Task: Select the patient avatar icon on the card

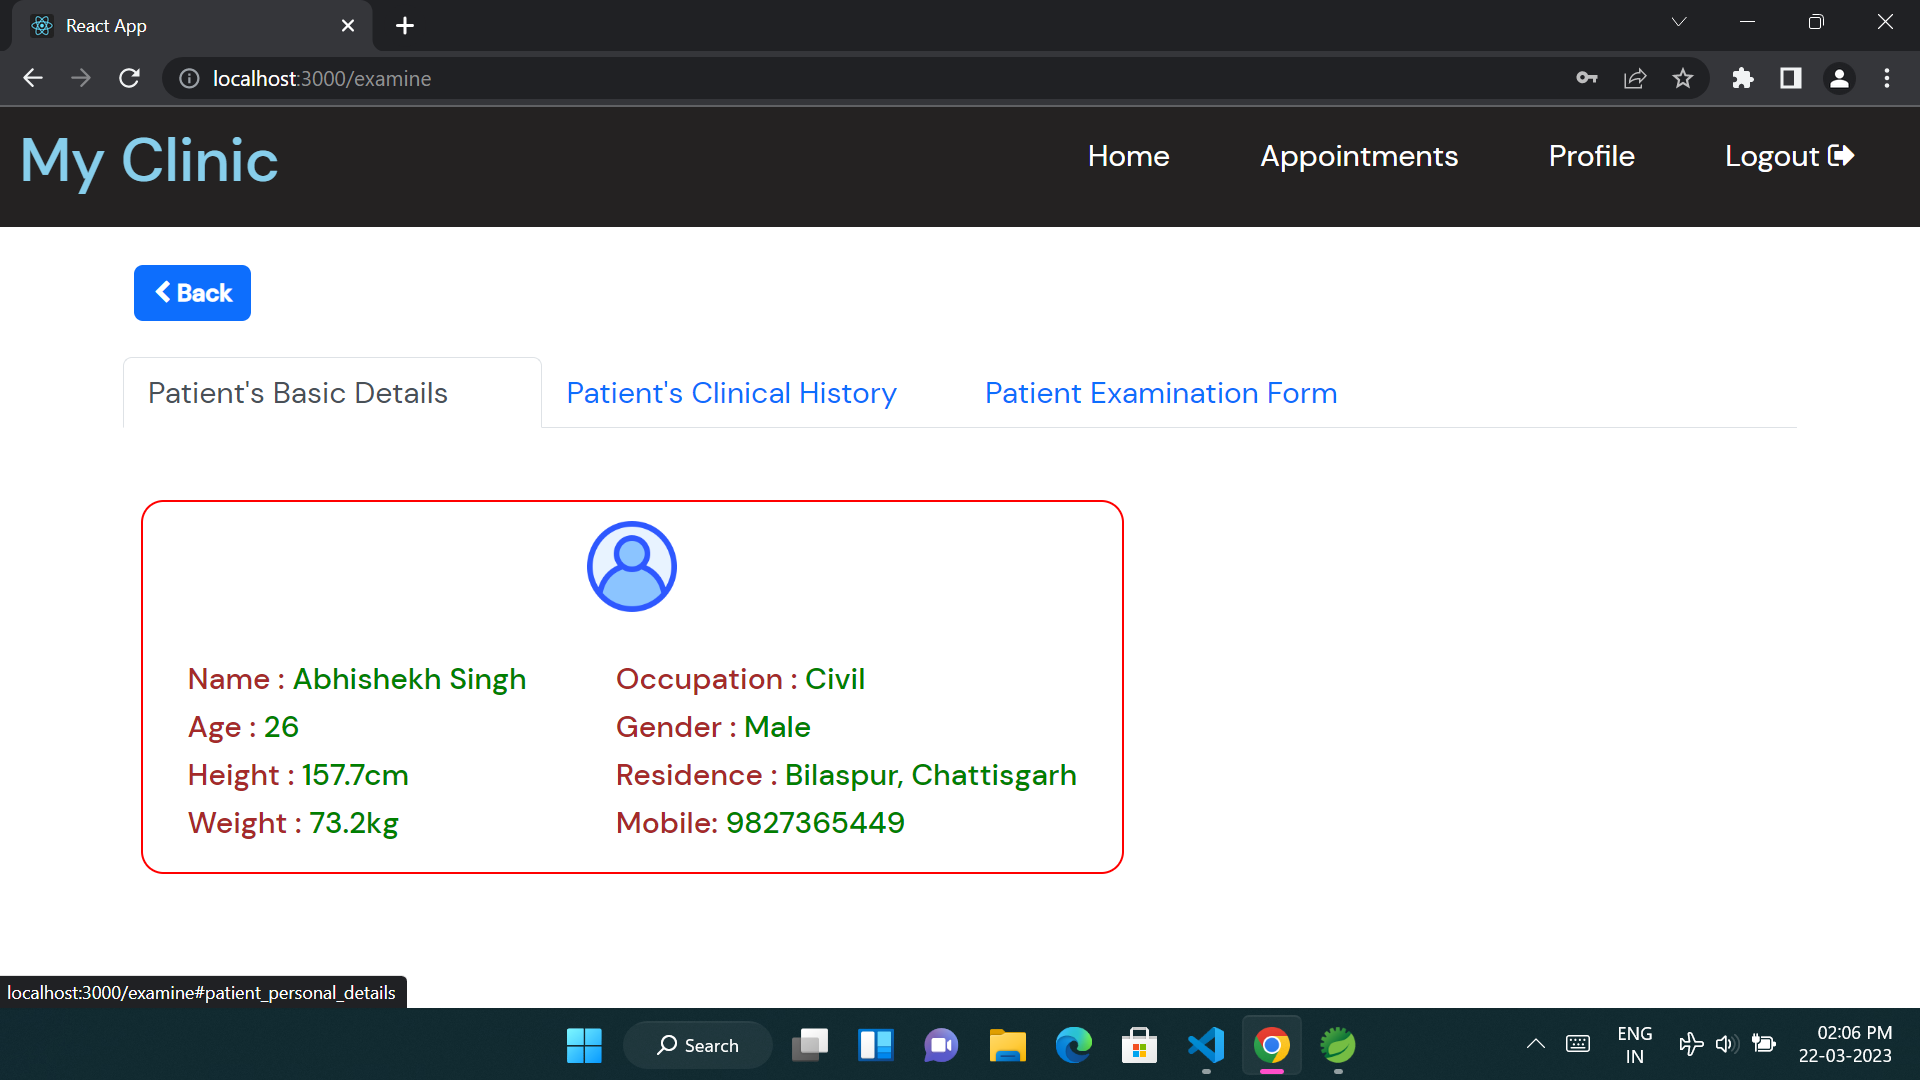Action: 631,565
